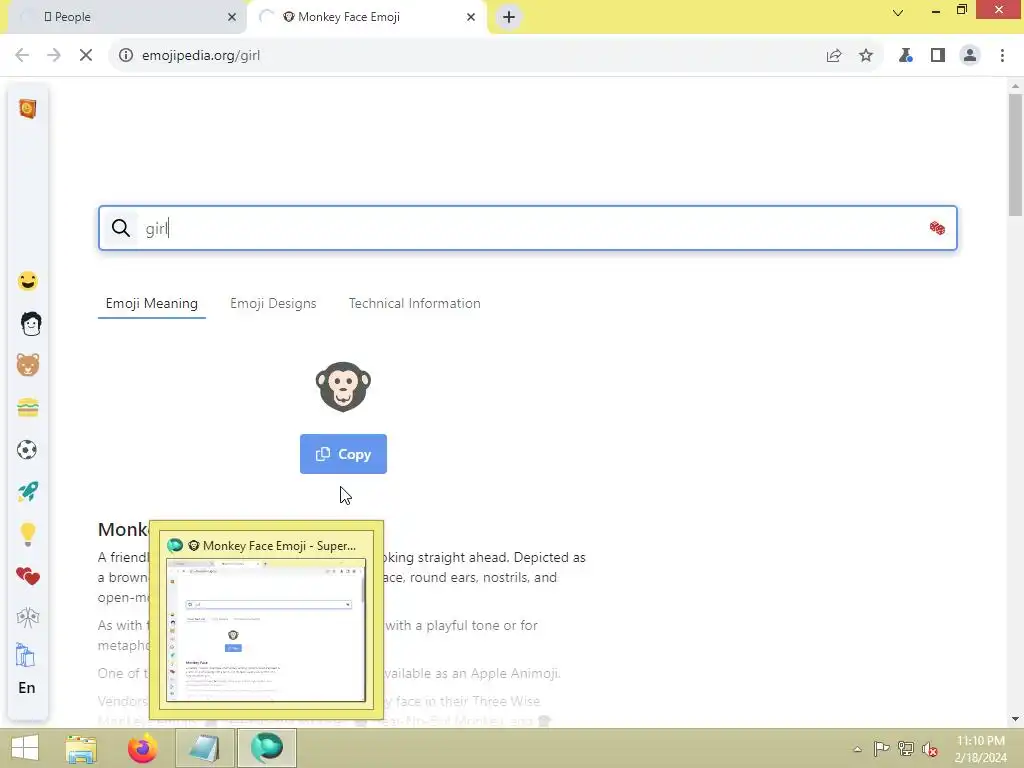Open the Animals category bear icon
Screen dimensions: 1024x768
click(x=27, y=365)
